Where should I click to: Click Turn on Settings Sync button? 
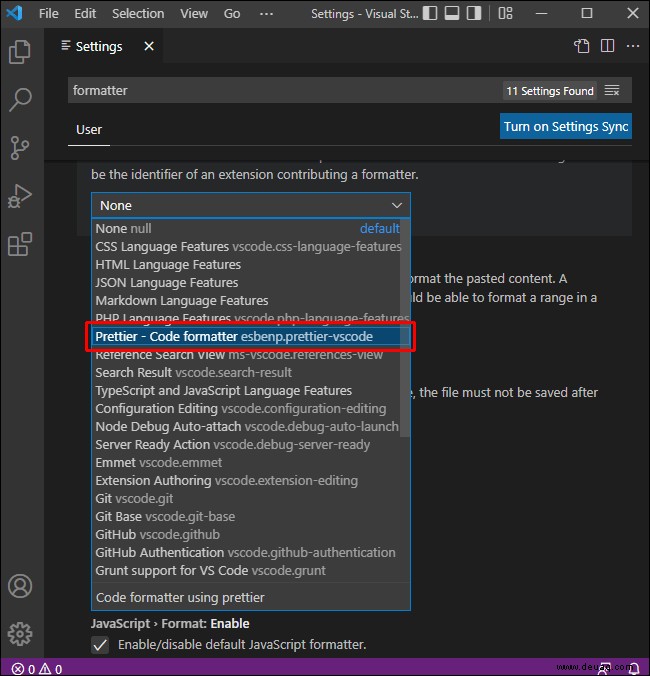coord(566,126)
